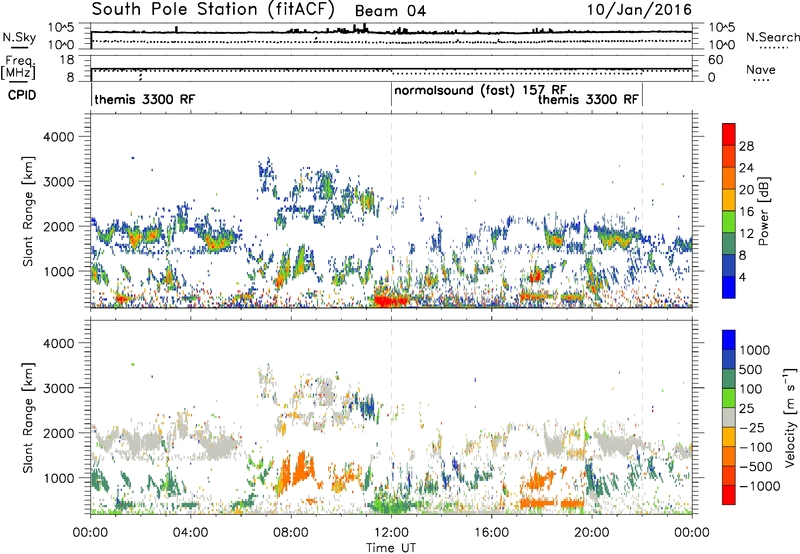The width and height of the screenshot is (800, 554).
Task: Click the "themis 3300 RF" label beginning at 00:00
Action: point(144,99)
